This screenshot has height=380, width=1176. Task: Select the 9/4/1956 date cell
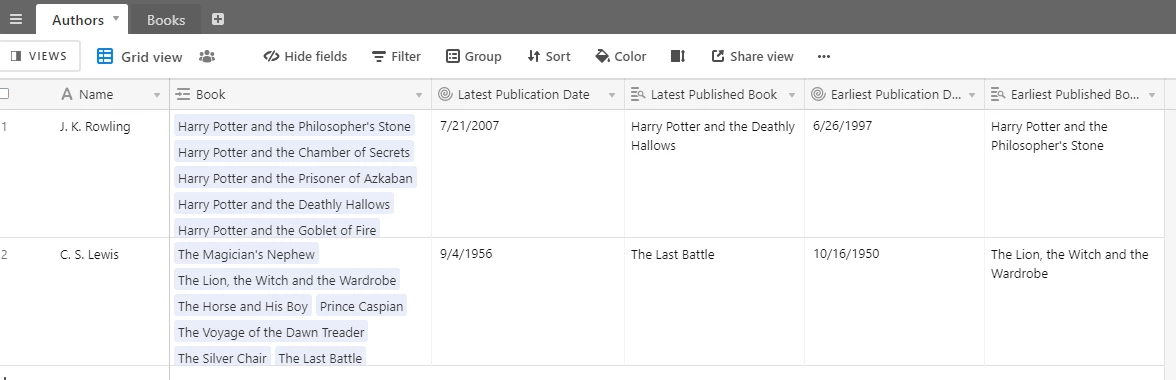[x=528, y=302]
